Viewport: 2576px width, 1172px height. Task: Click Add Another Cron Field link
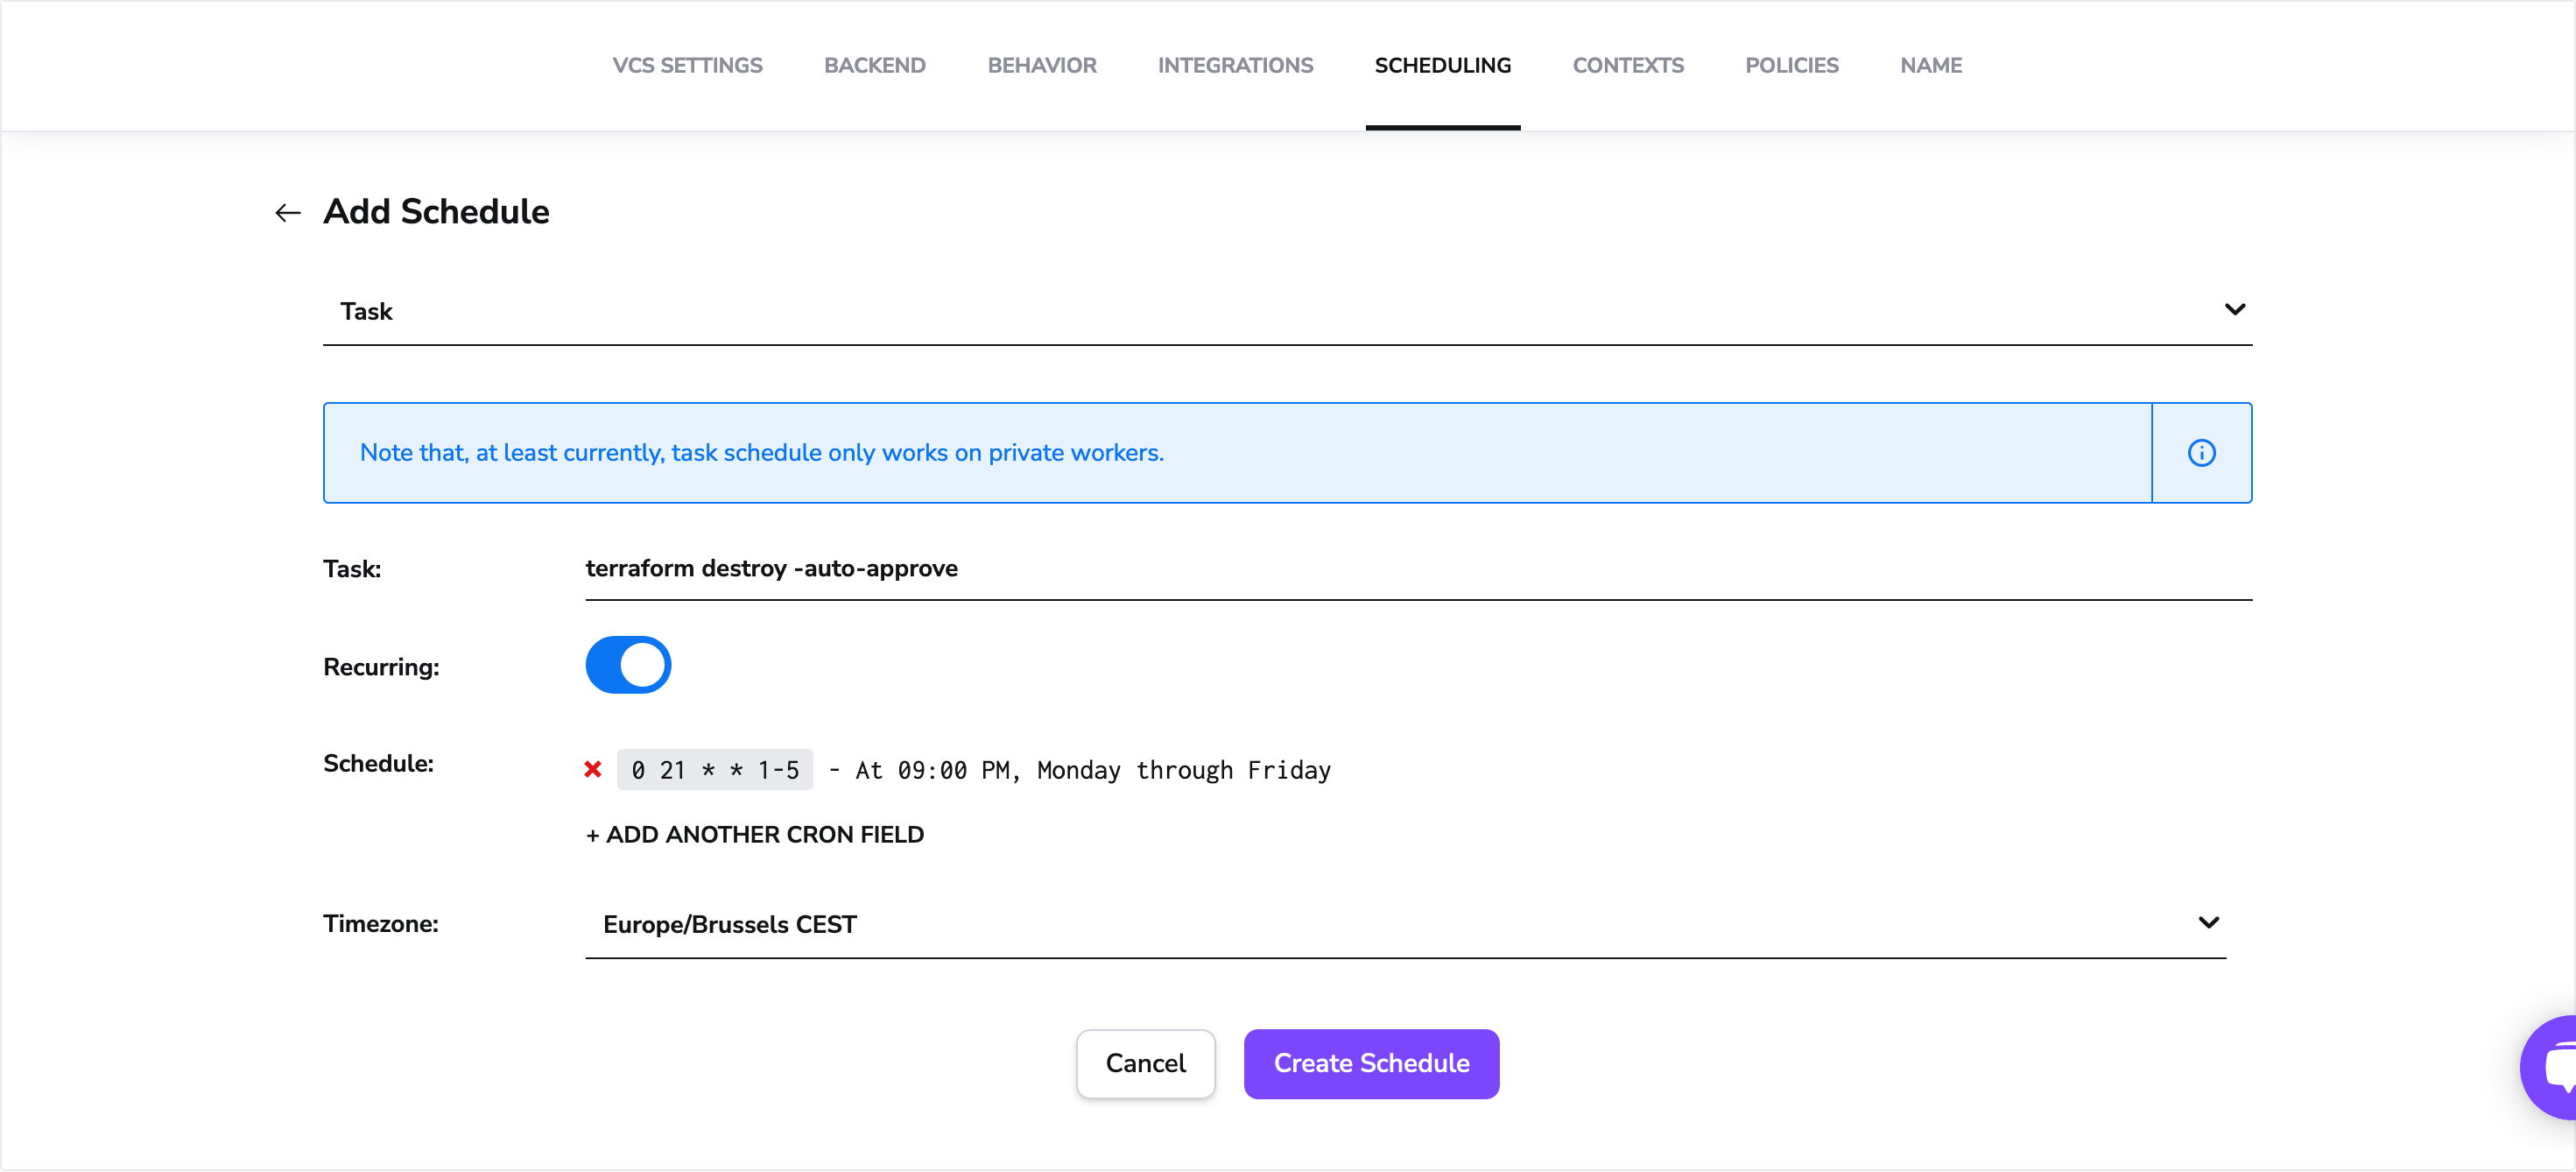coord(755,834)
